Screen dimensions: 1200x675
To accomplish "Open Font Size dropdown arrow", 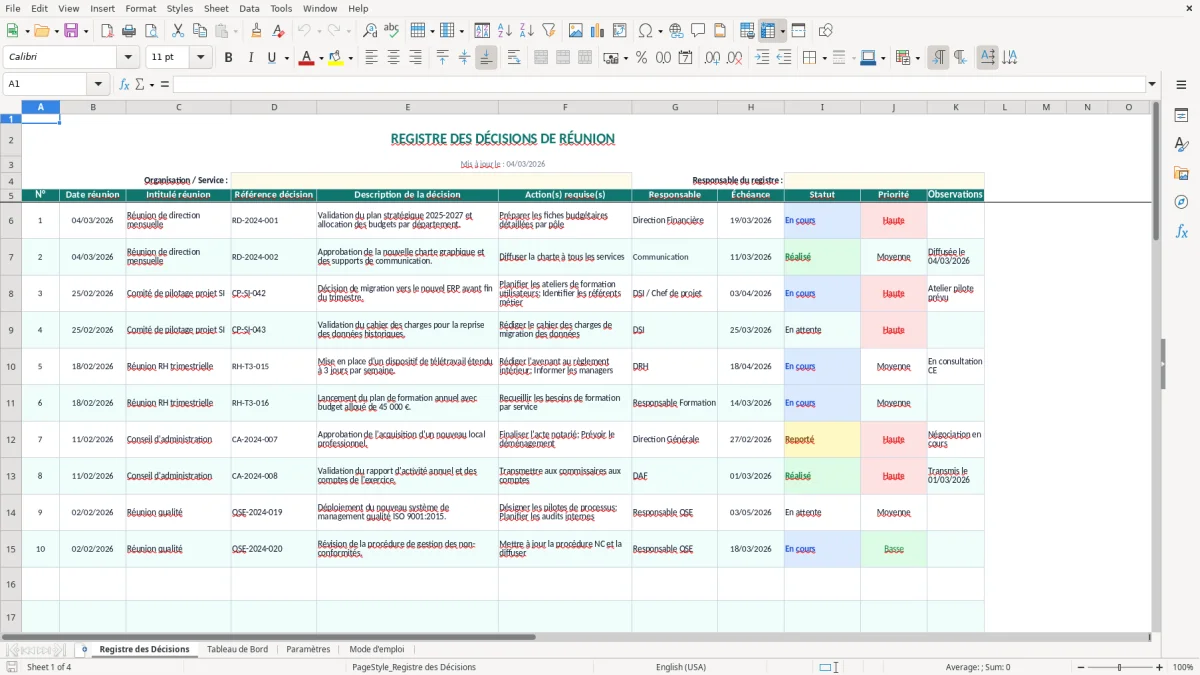I will 201,58.
